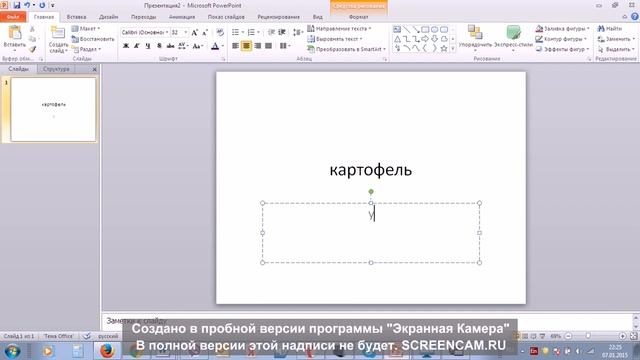
Task: Click the Создать слайд icon
Action: [58, 33]
